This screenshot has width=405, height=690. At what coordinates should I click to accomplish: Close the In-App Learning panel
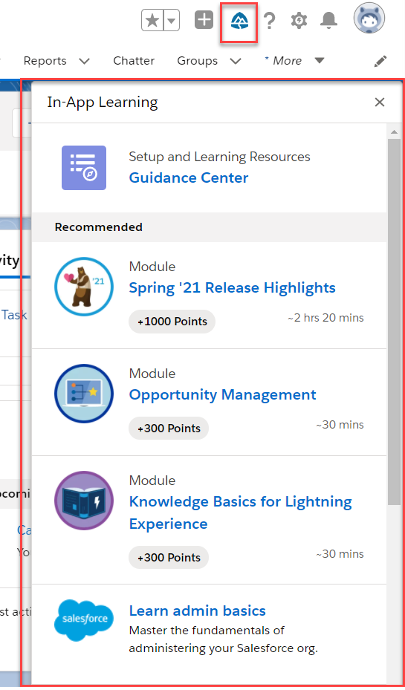click(x=379, y=102)
